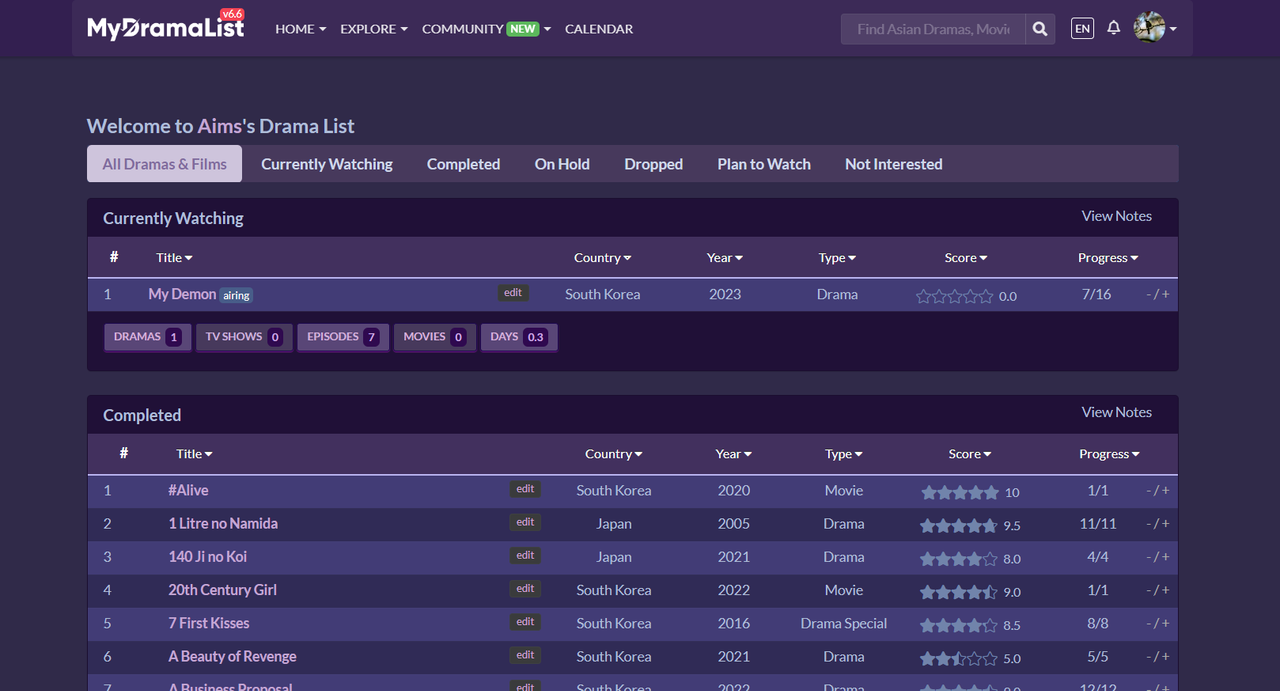Switch to the Dropped tab
This screenshot has width=1280, height=691.
point(653,164)
